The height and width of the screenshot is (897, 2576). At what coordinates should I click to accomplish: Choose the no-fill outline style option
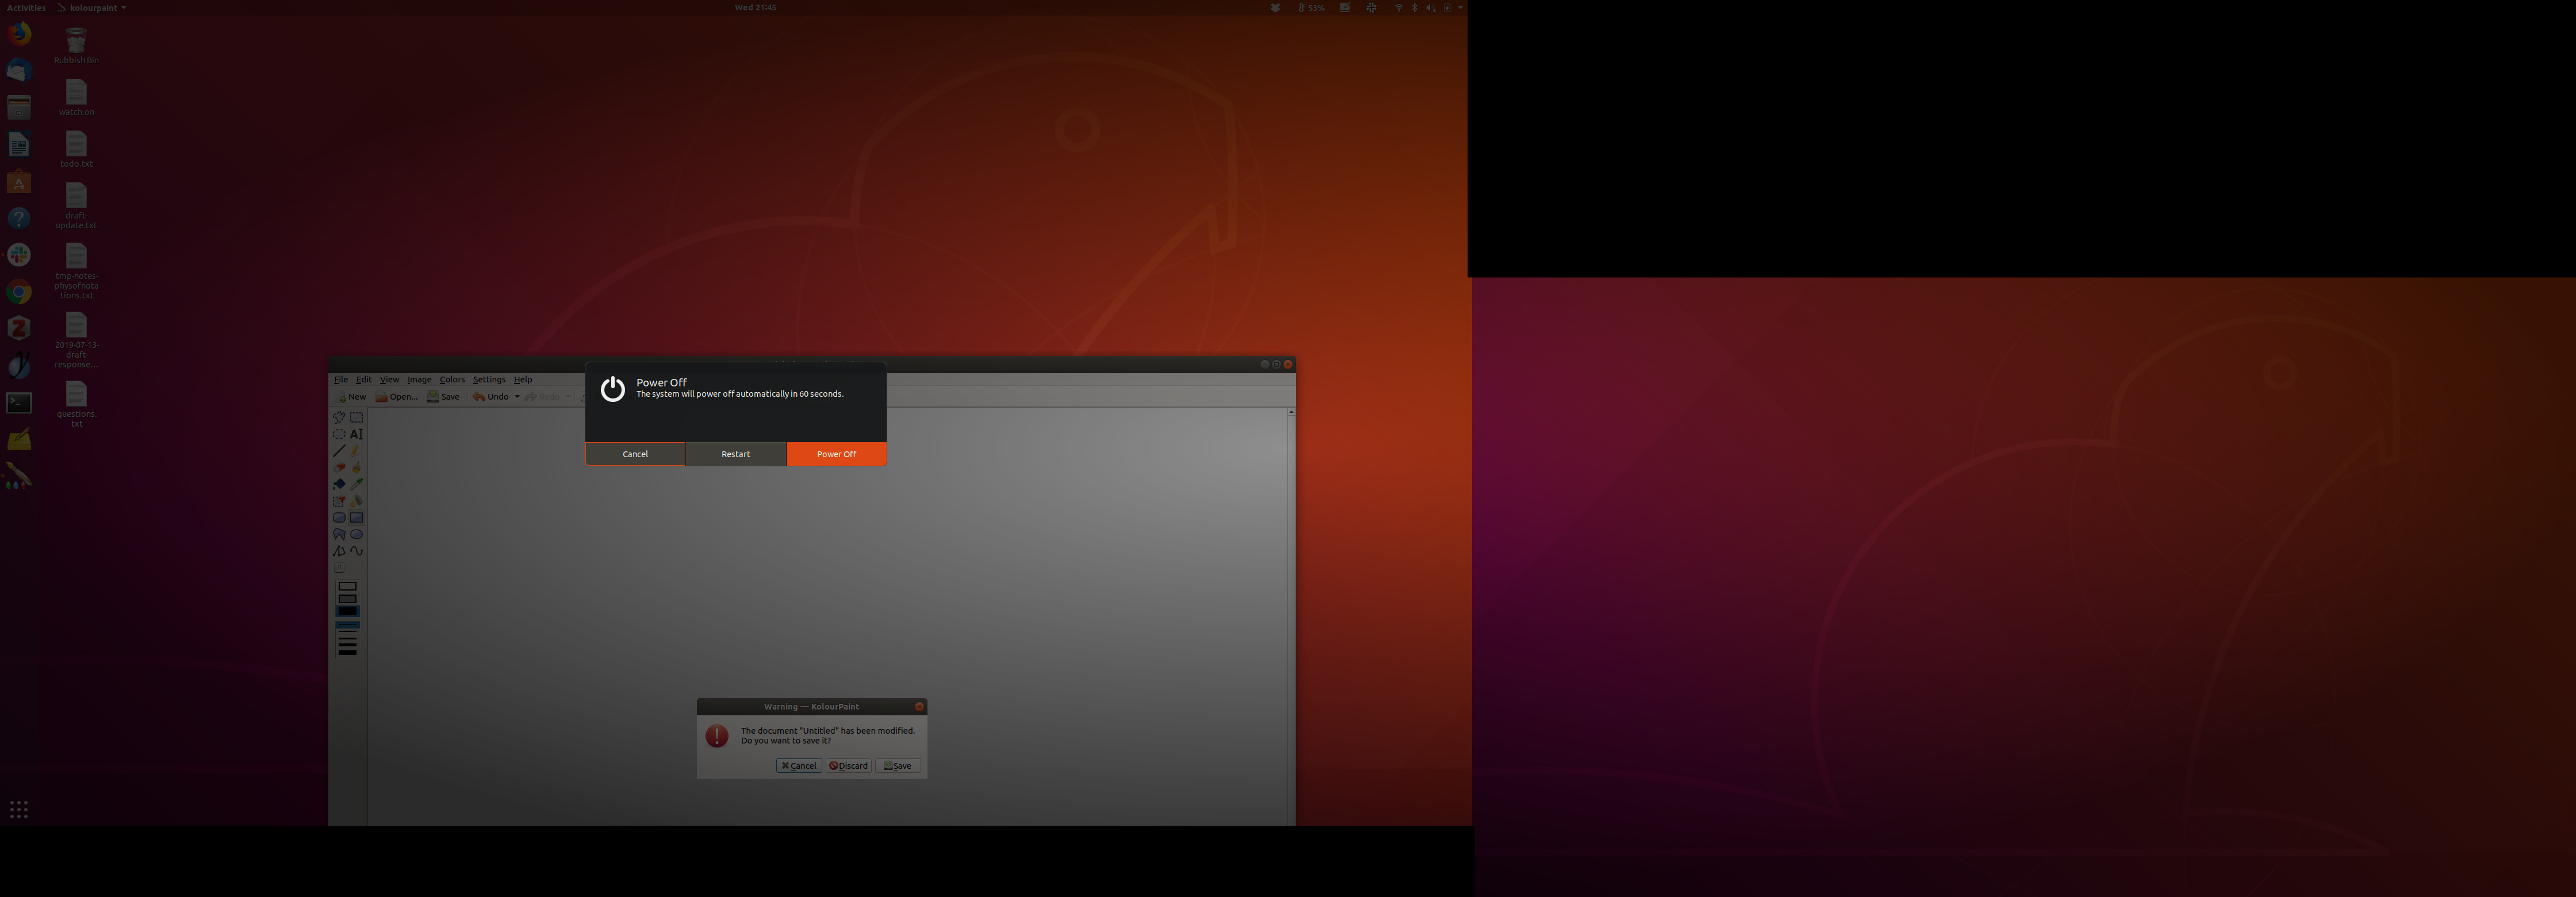(347, 587)
